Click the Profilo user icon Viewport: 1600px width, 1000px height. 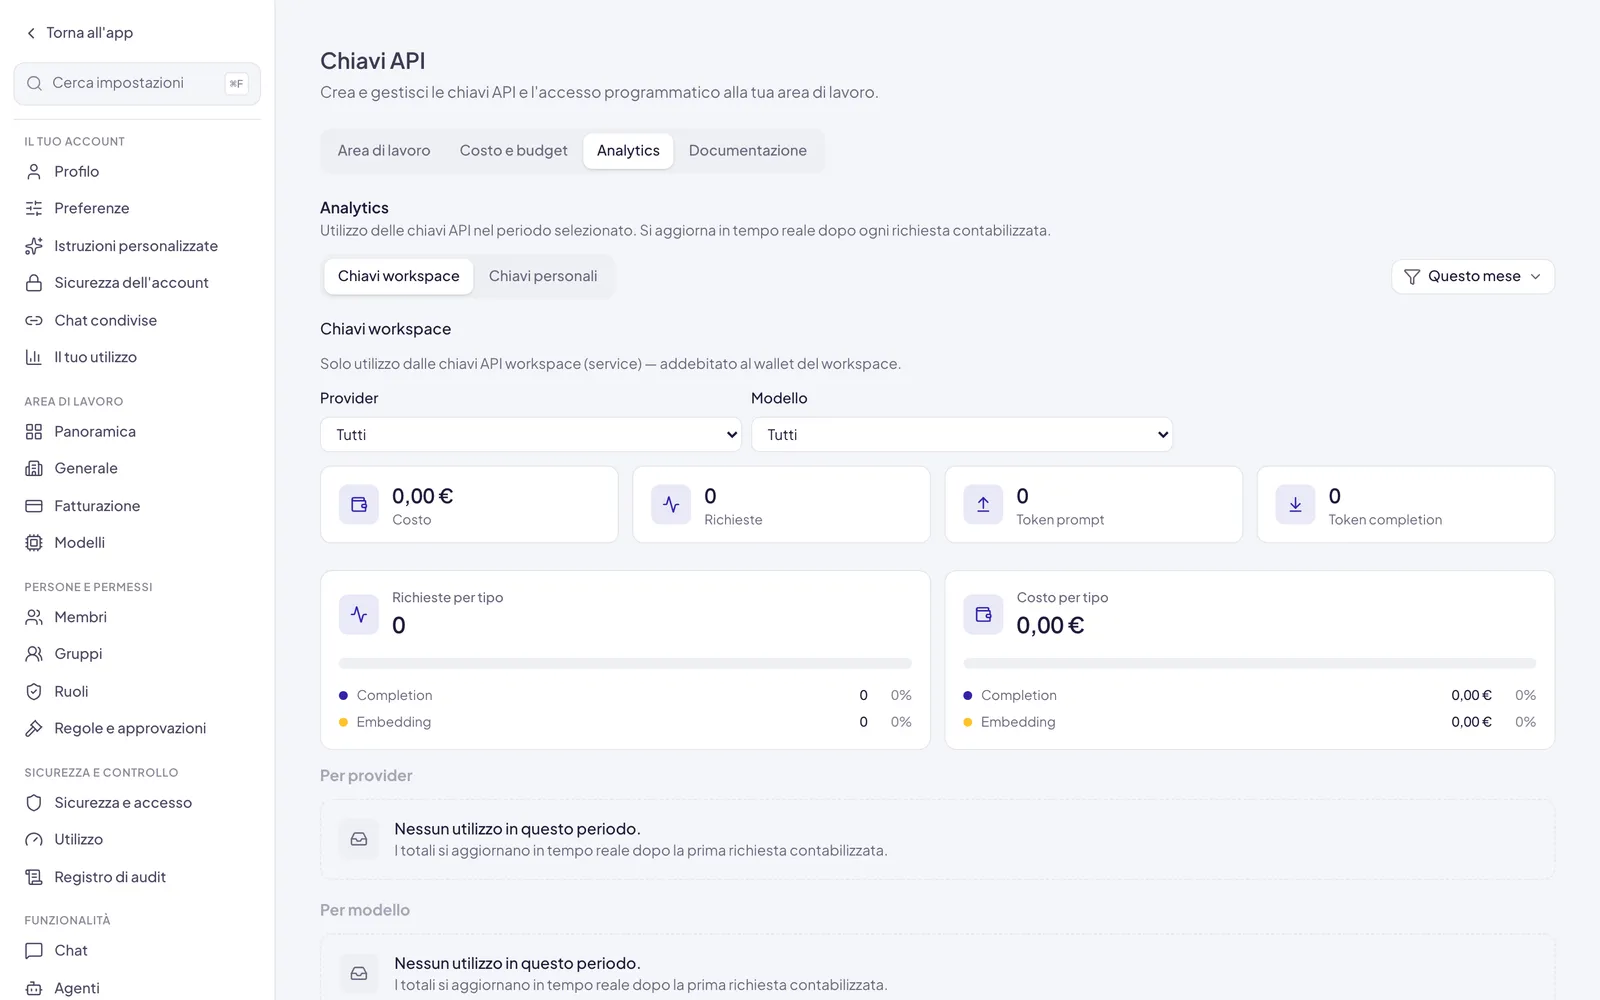coord(34,171)
